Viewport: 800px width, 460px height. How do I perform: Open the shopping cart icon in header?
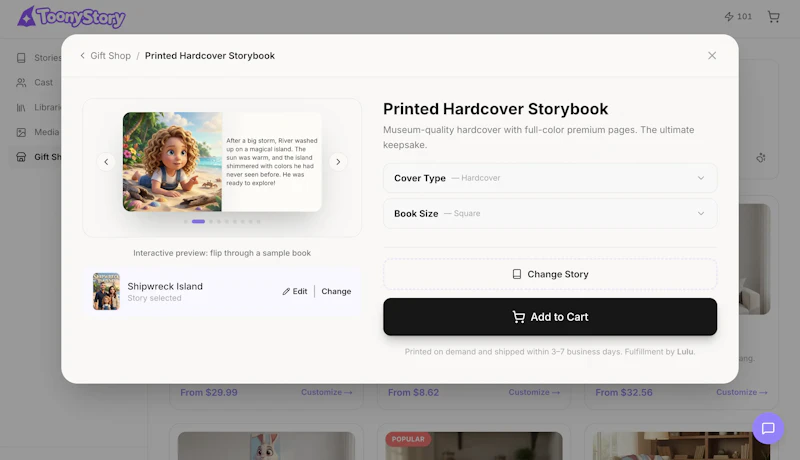coord(773,17)
